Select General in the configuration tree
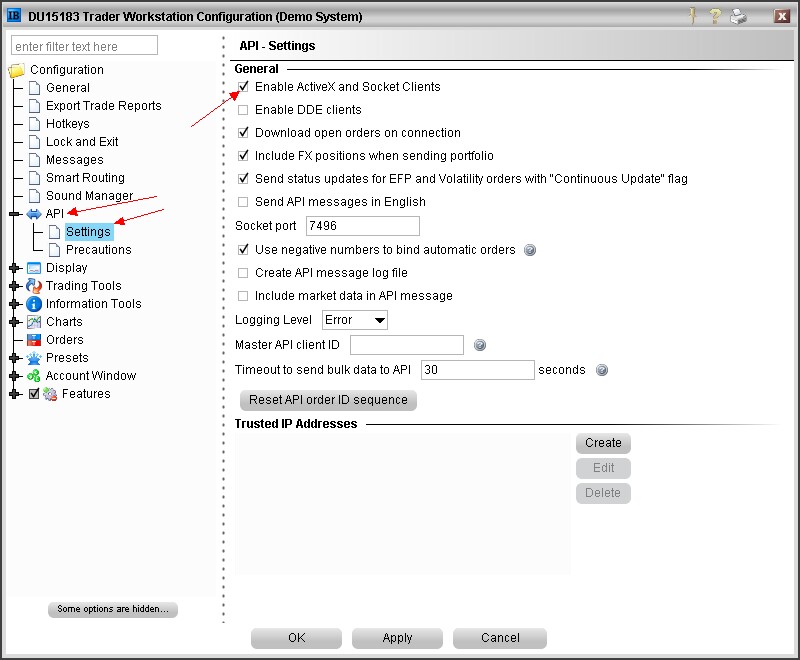Screen dimensions: 800x660 [x=68, y=88]
